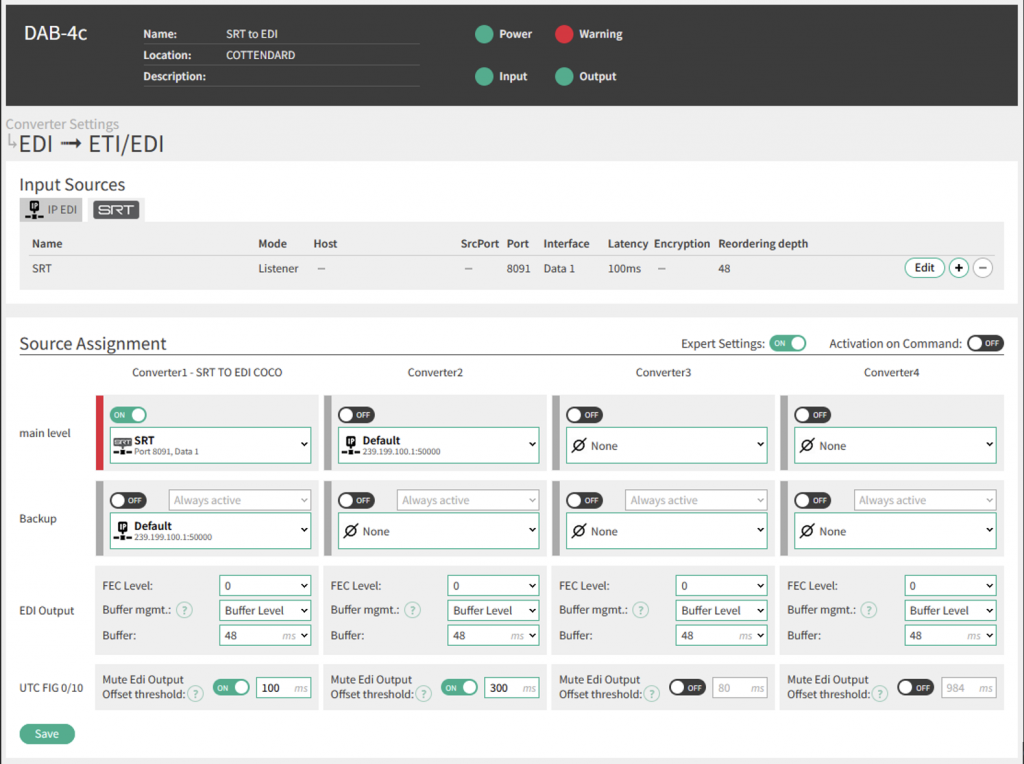Enable Converter2 Backup switch

click(x=357, y=500)
